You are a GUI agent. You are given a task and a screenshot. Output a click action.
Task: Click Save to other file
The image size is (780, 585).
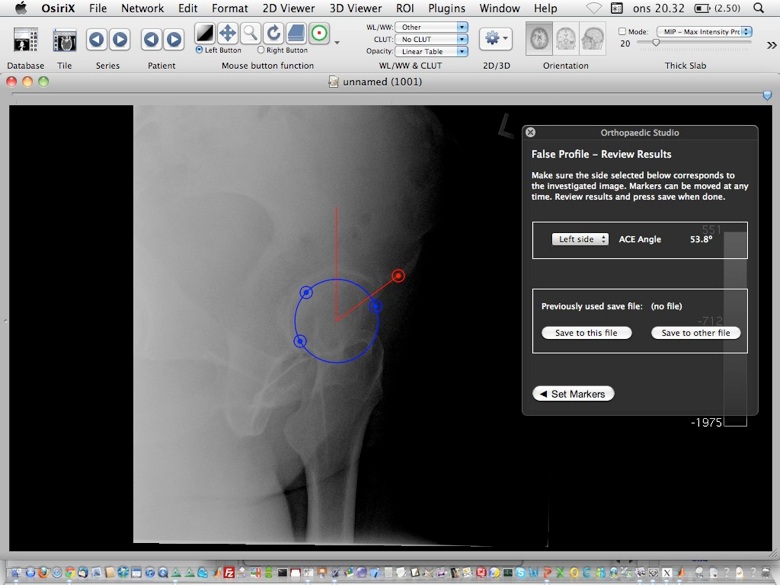pyautogui.click(x=695, y=333)
